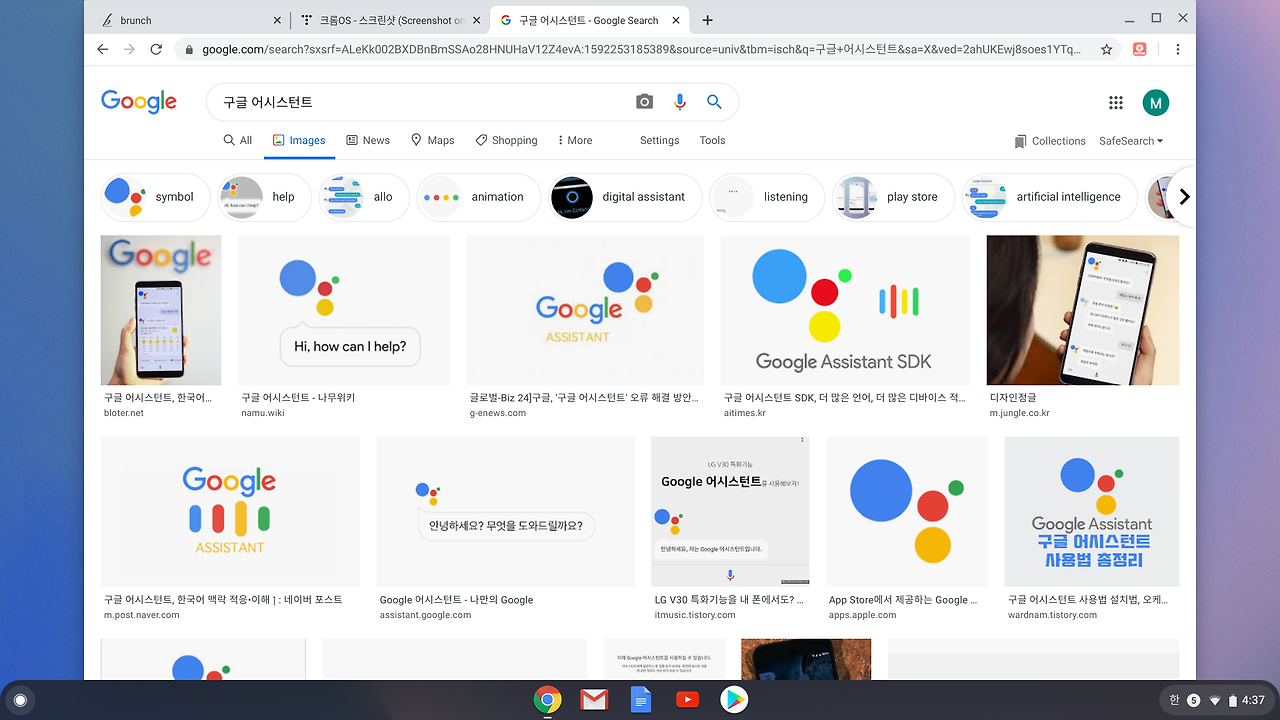Open the 'Hi, how can I help?' image

pos(344,310)
